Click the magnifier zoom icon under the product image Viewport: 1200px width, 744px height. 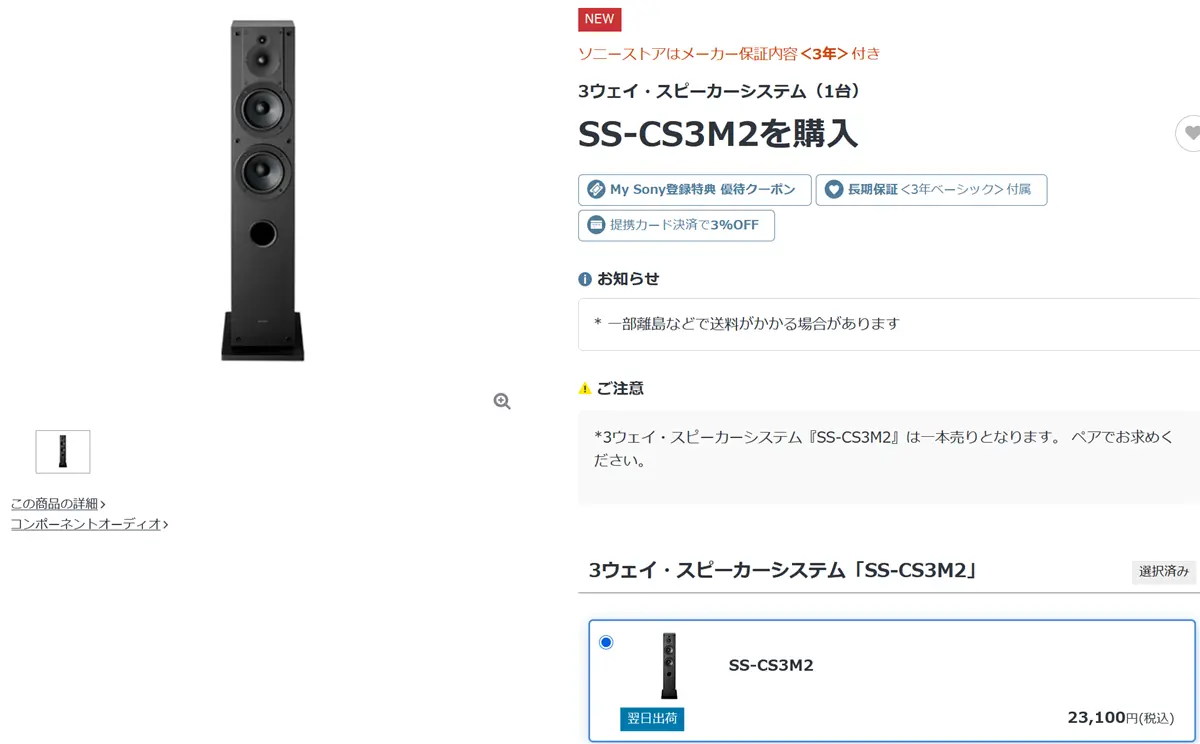coord(502,401)
